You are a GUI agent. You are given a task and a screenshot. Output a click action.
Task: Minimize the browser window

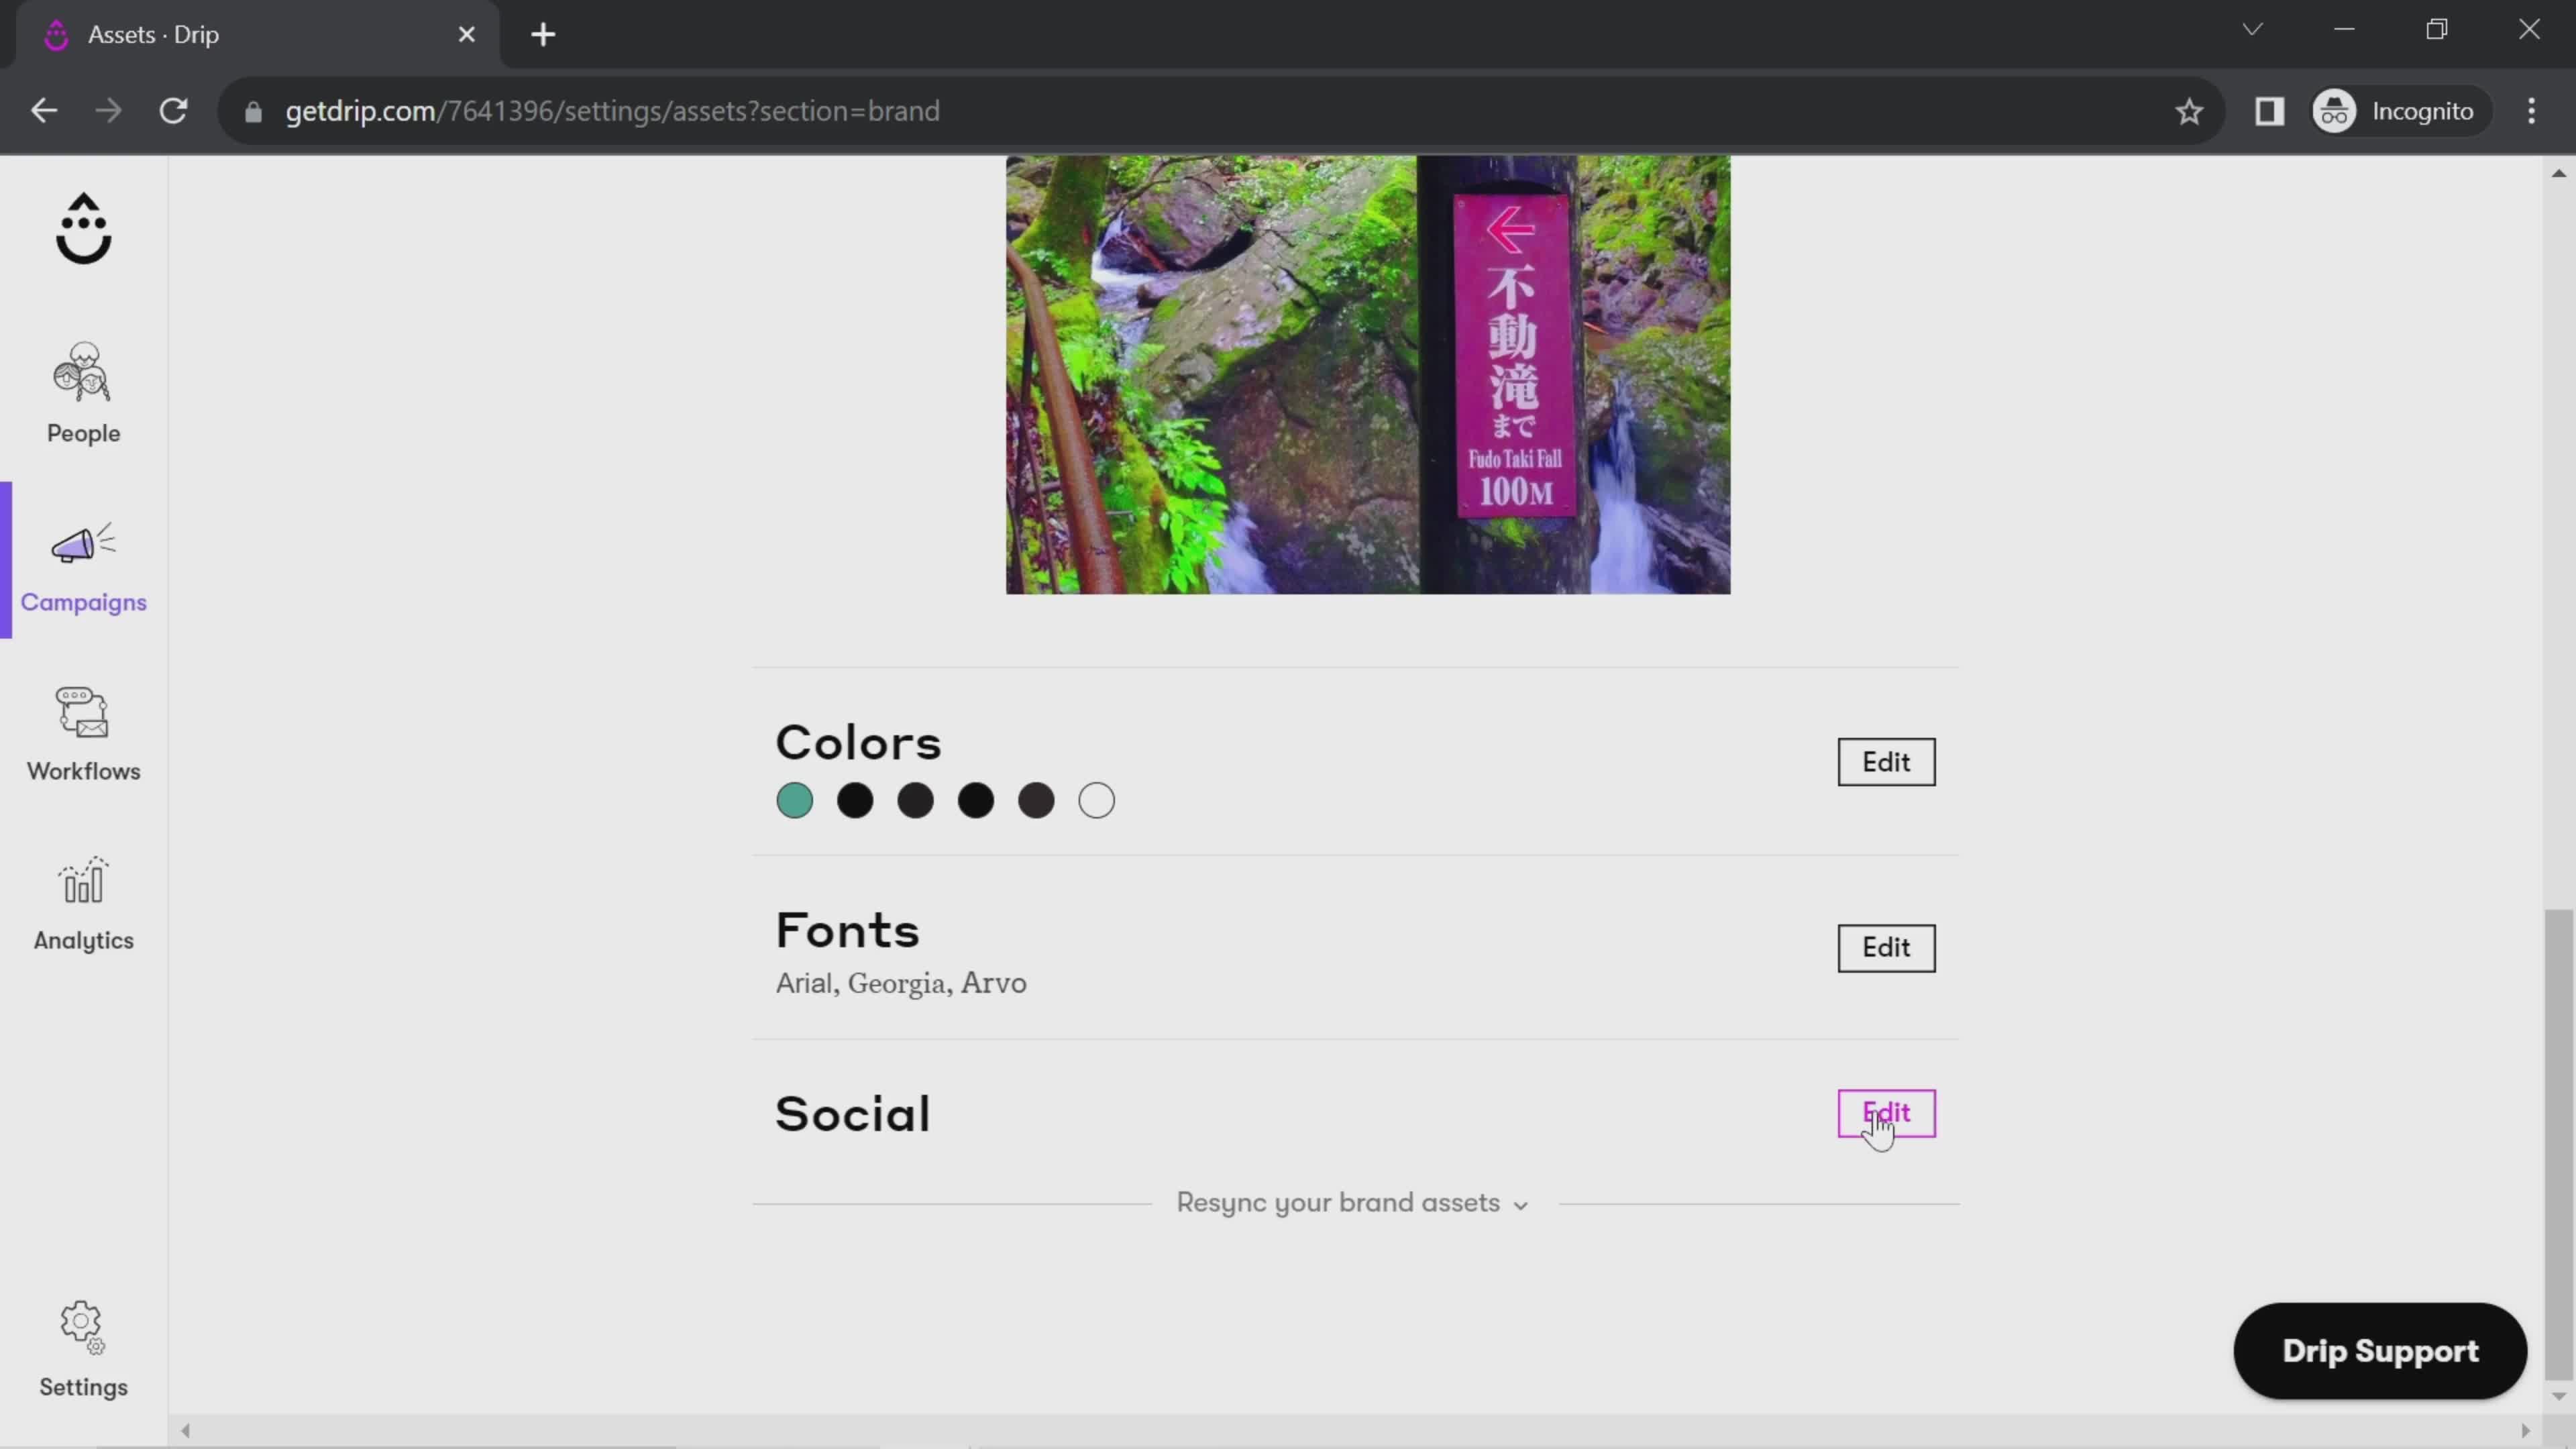pyautogui.click(x=2344, y=30)
